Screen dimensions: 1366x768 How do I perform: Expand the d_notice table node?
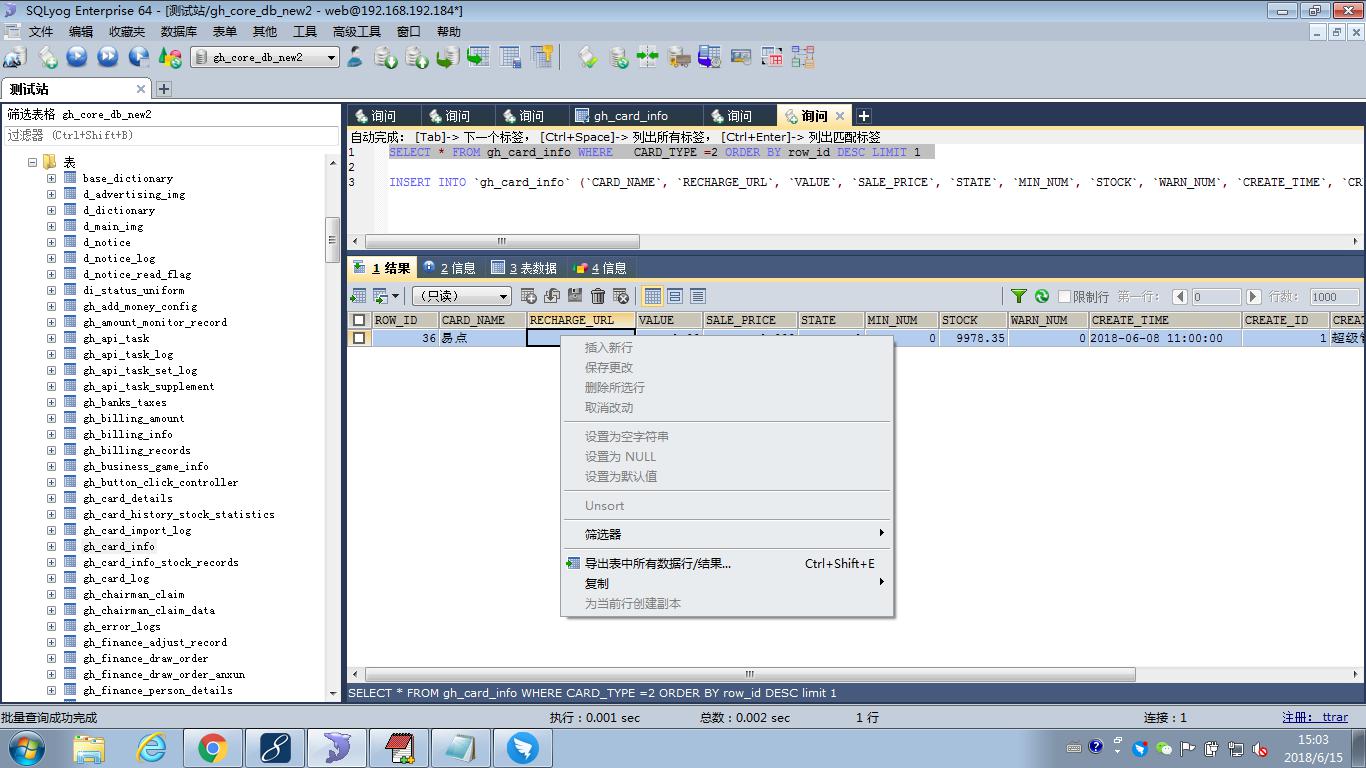[x=52, y=243]
